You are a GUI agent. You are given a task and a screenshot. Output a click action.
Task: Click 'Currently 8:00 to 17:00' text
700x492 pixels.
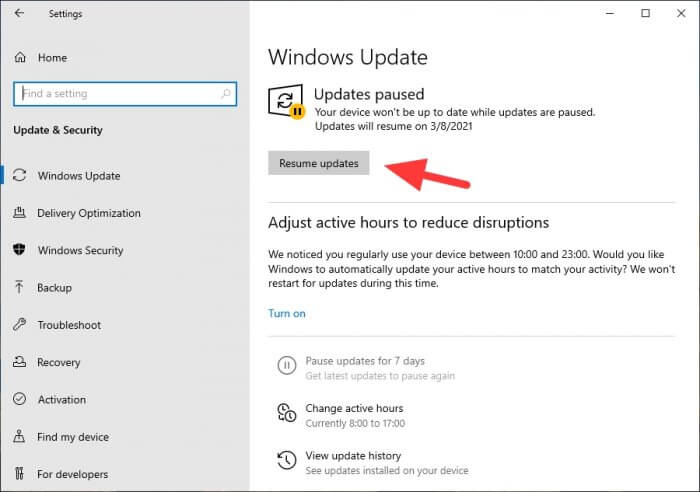[x=355, y=423]
